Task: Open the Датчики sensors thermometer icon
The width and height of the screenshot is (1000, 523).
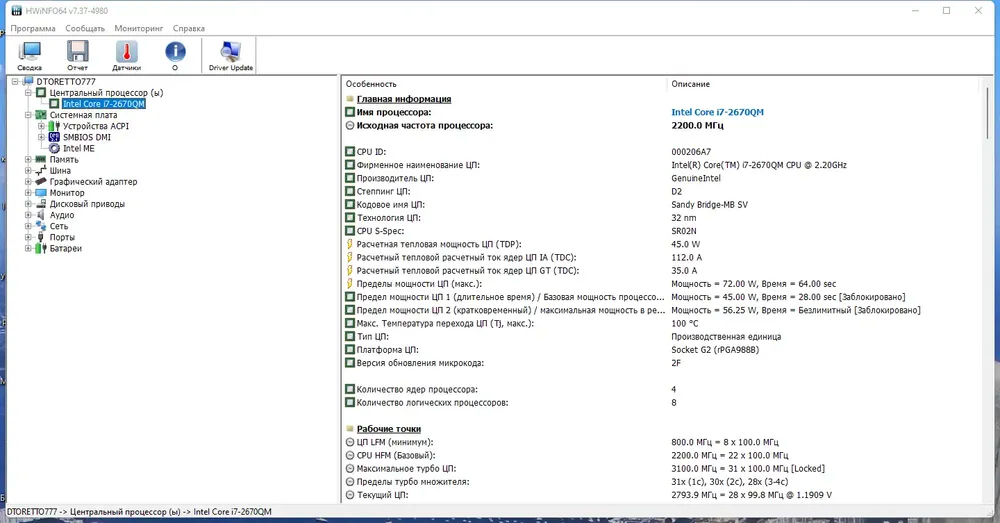Action: coord(126,55)
